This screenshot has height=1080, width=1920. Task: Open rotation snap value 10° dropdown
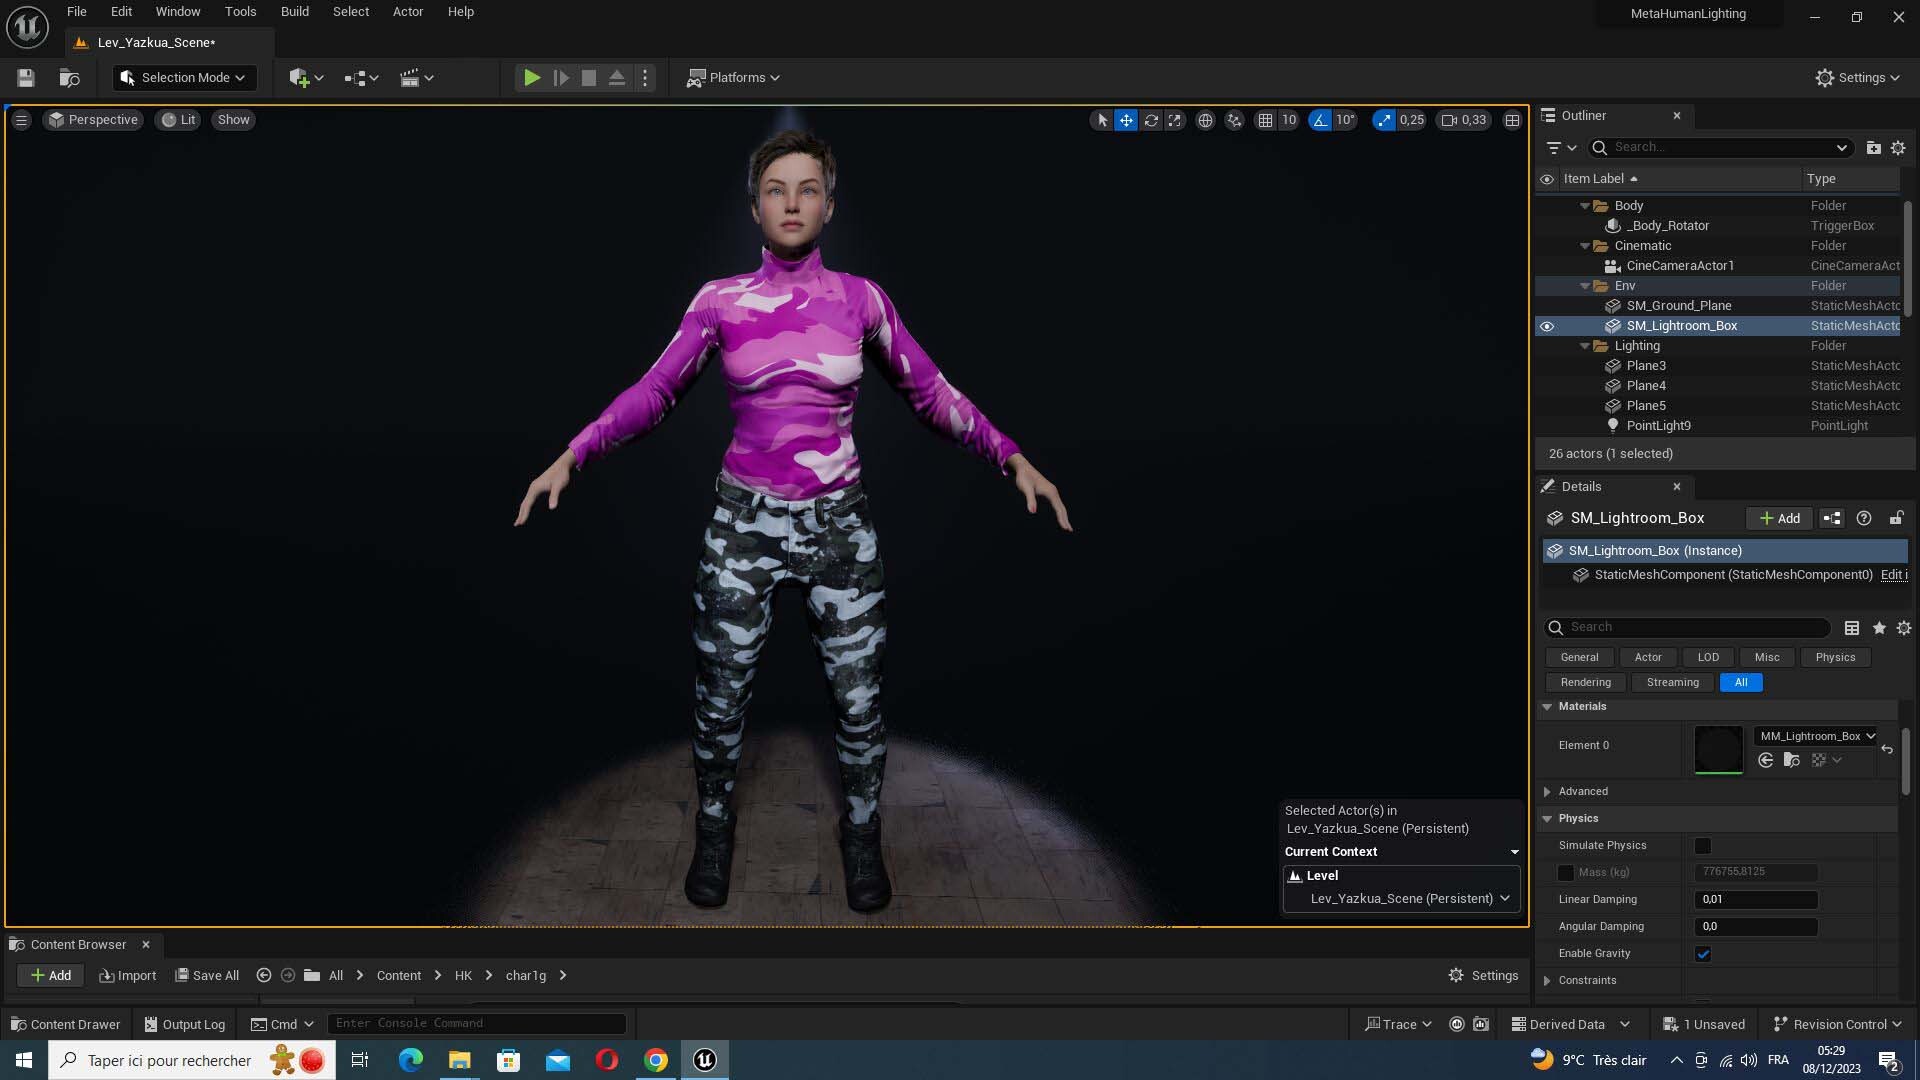click(1346, 120)
